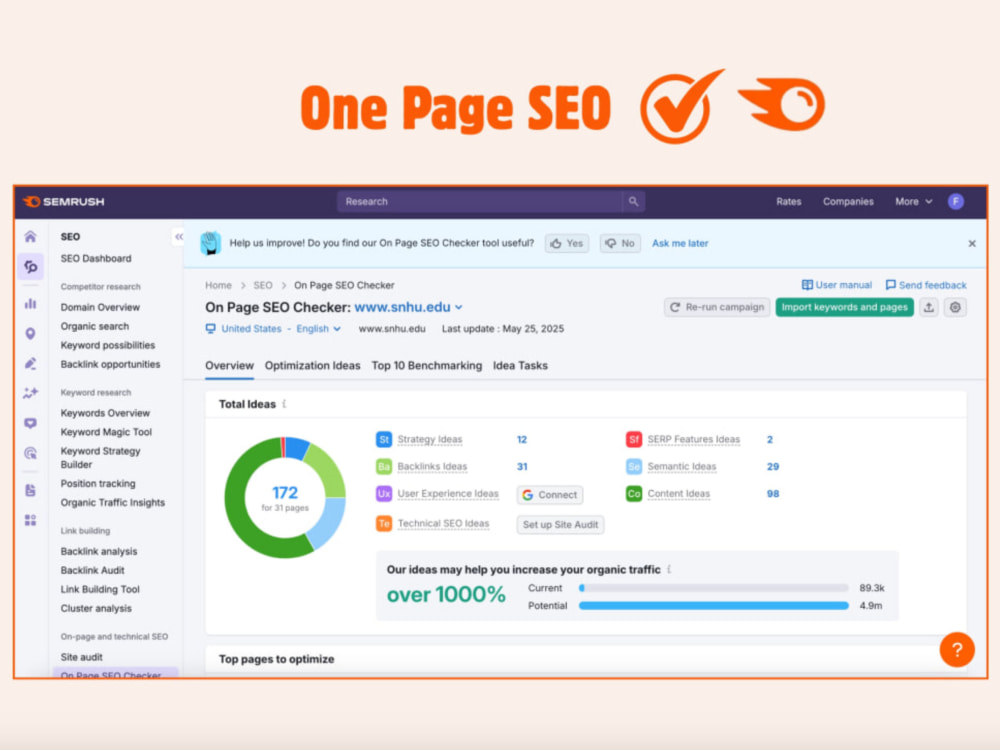1000x750 pixels.
Task: Click the Strategy Ideas St icon
Action: coord(384,439)
